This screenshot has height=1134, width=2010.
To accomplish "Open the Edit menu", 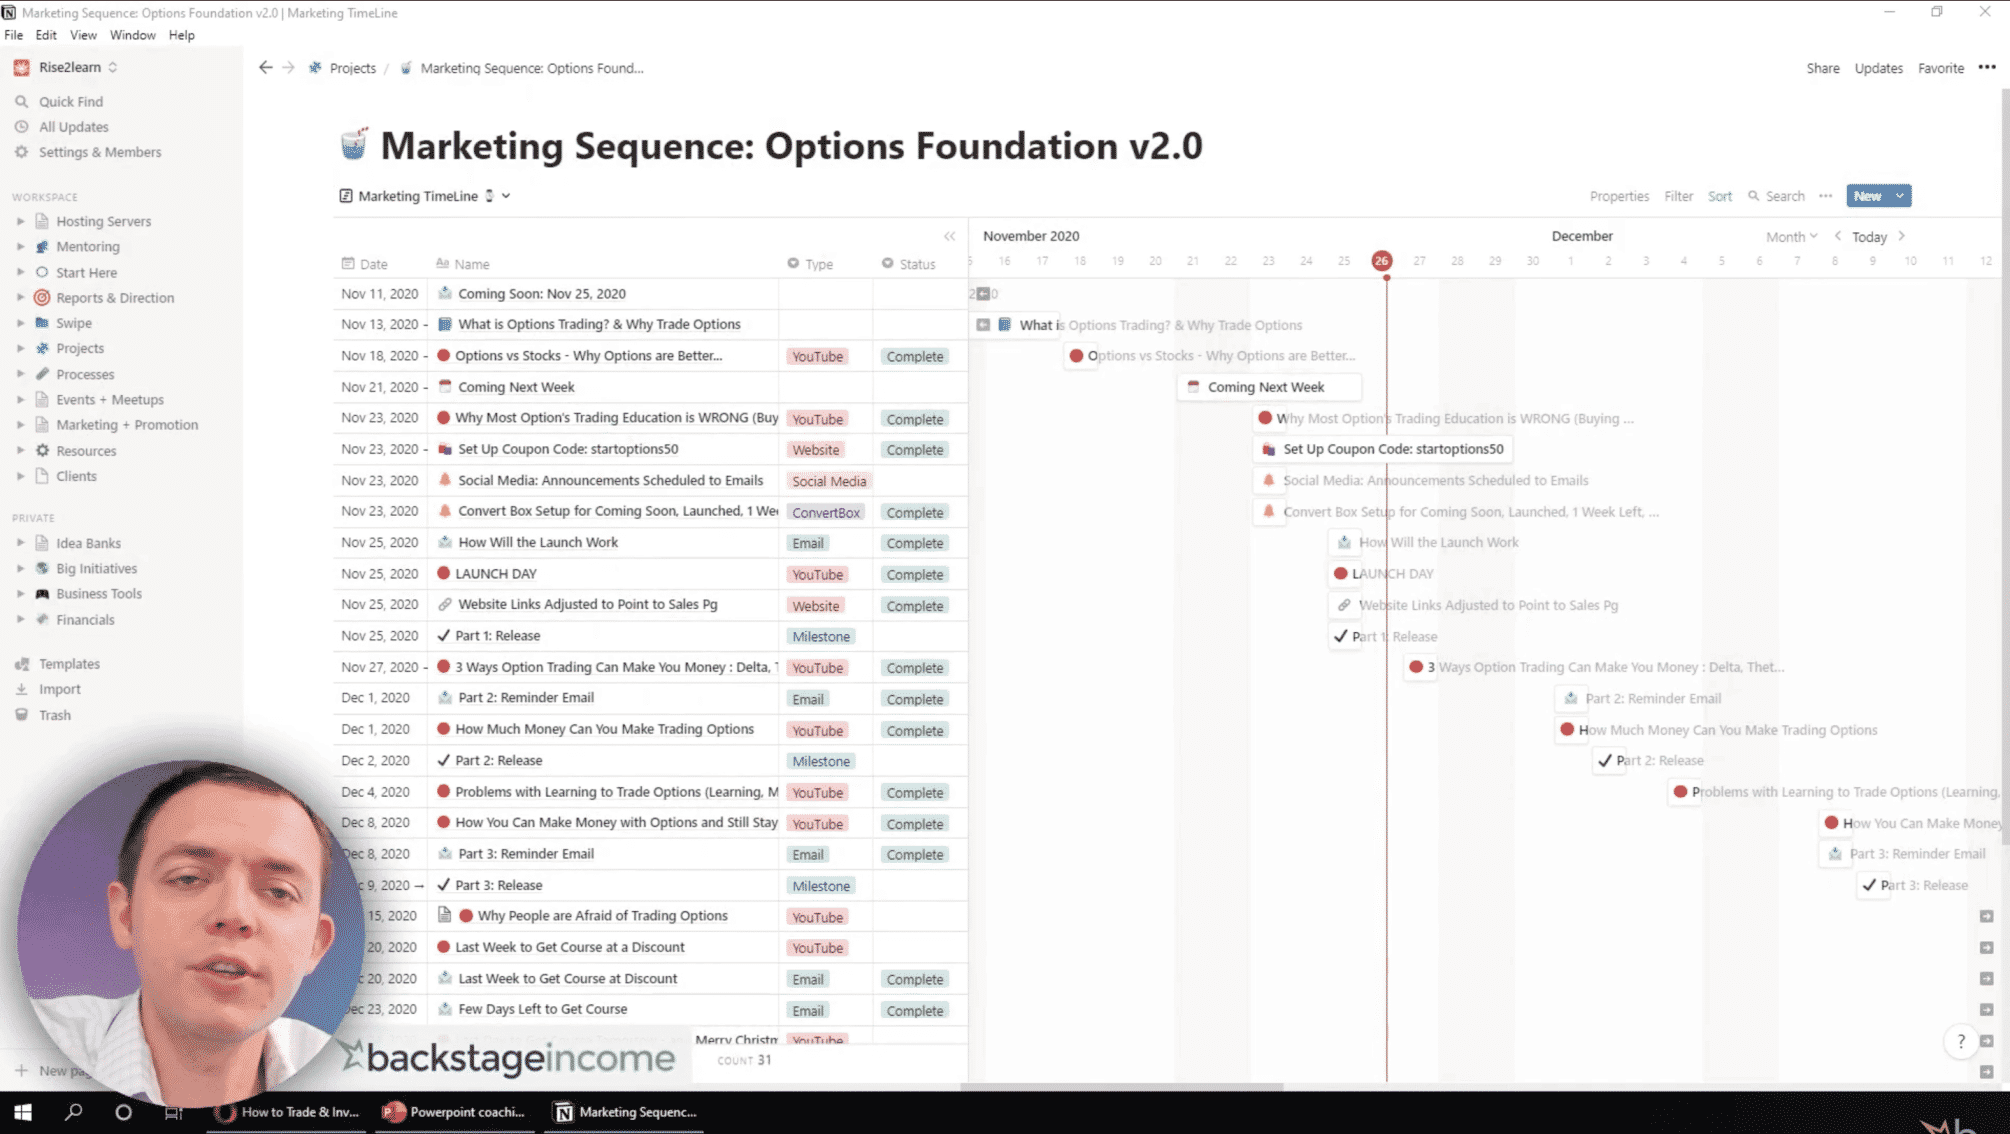I will 46,35.
